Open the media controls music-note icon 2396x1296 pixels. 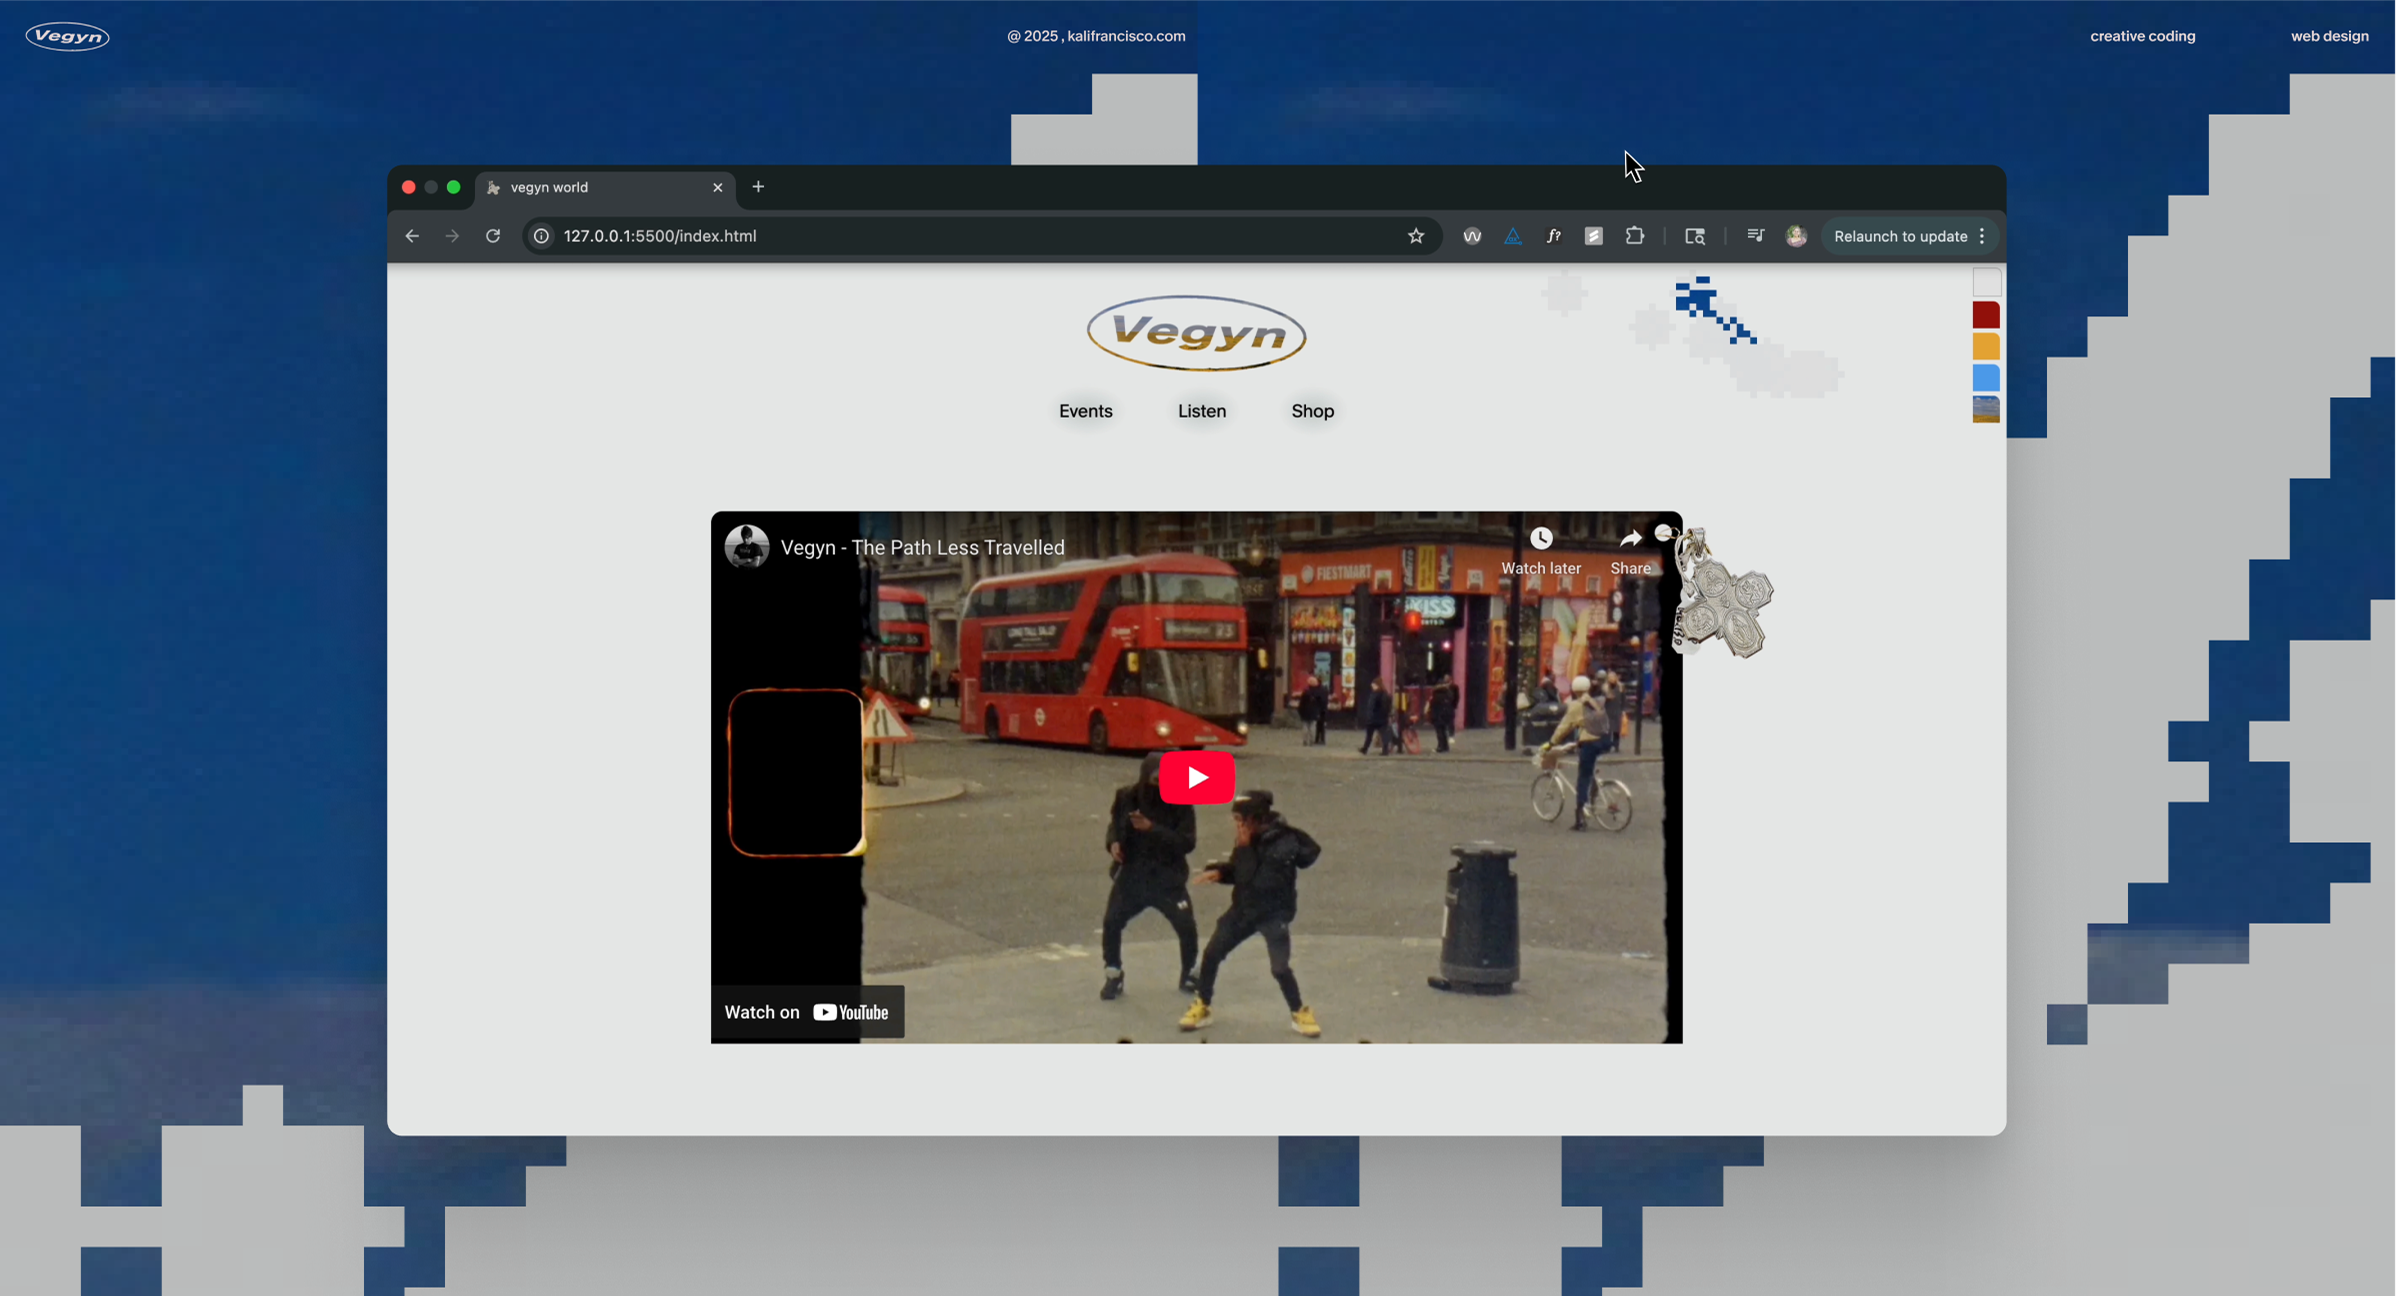pos(1755,236)
